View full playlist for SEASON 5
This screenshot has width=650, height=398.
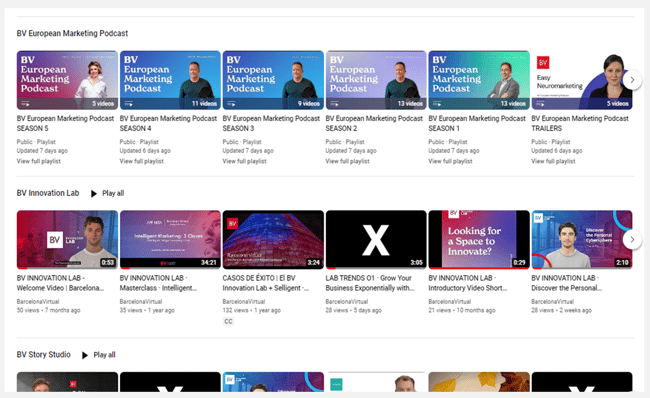[x=39, y=161]
